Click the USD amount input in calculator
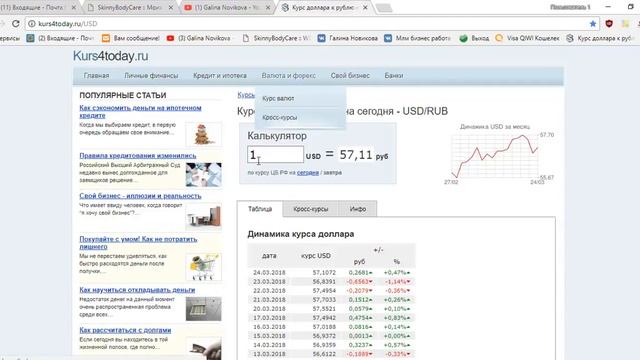Viewport: 640px width, 360px height. coord(276,155)
